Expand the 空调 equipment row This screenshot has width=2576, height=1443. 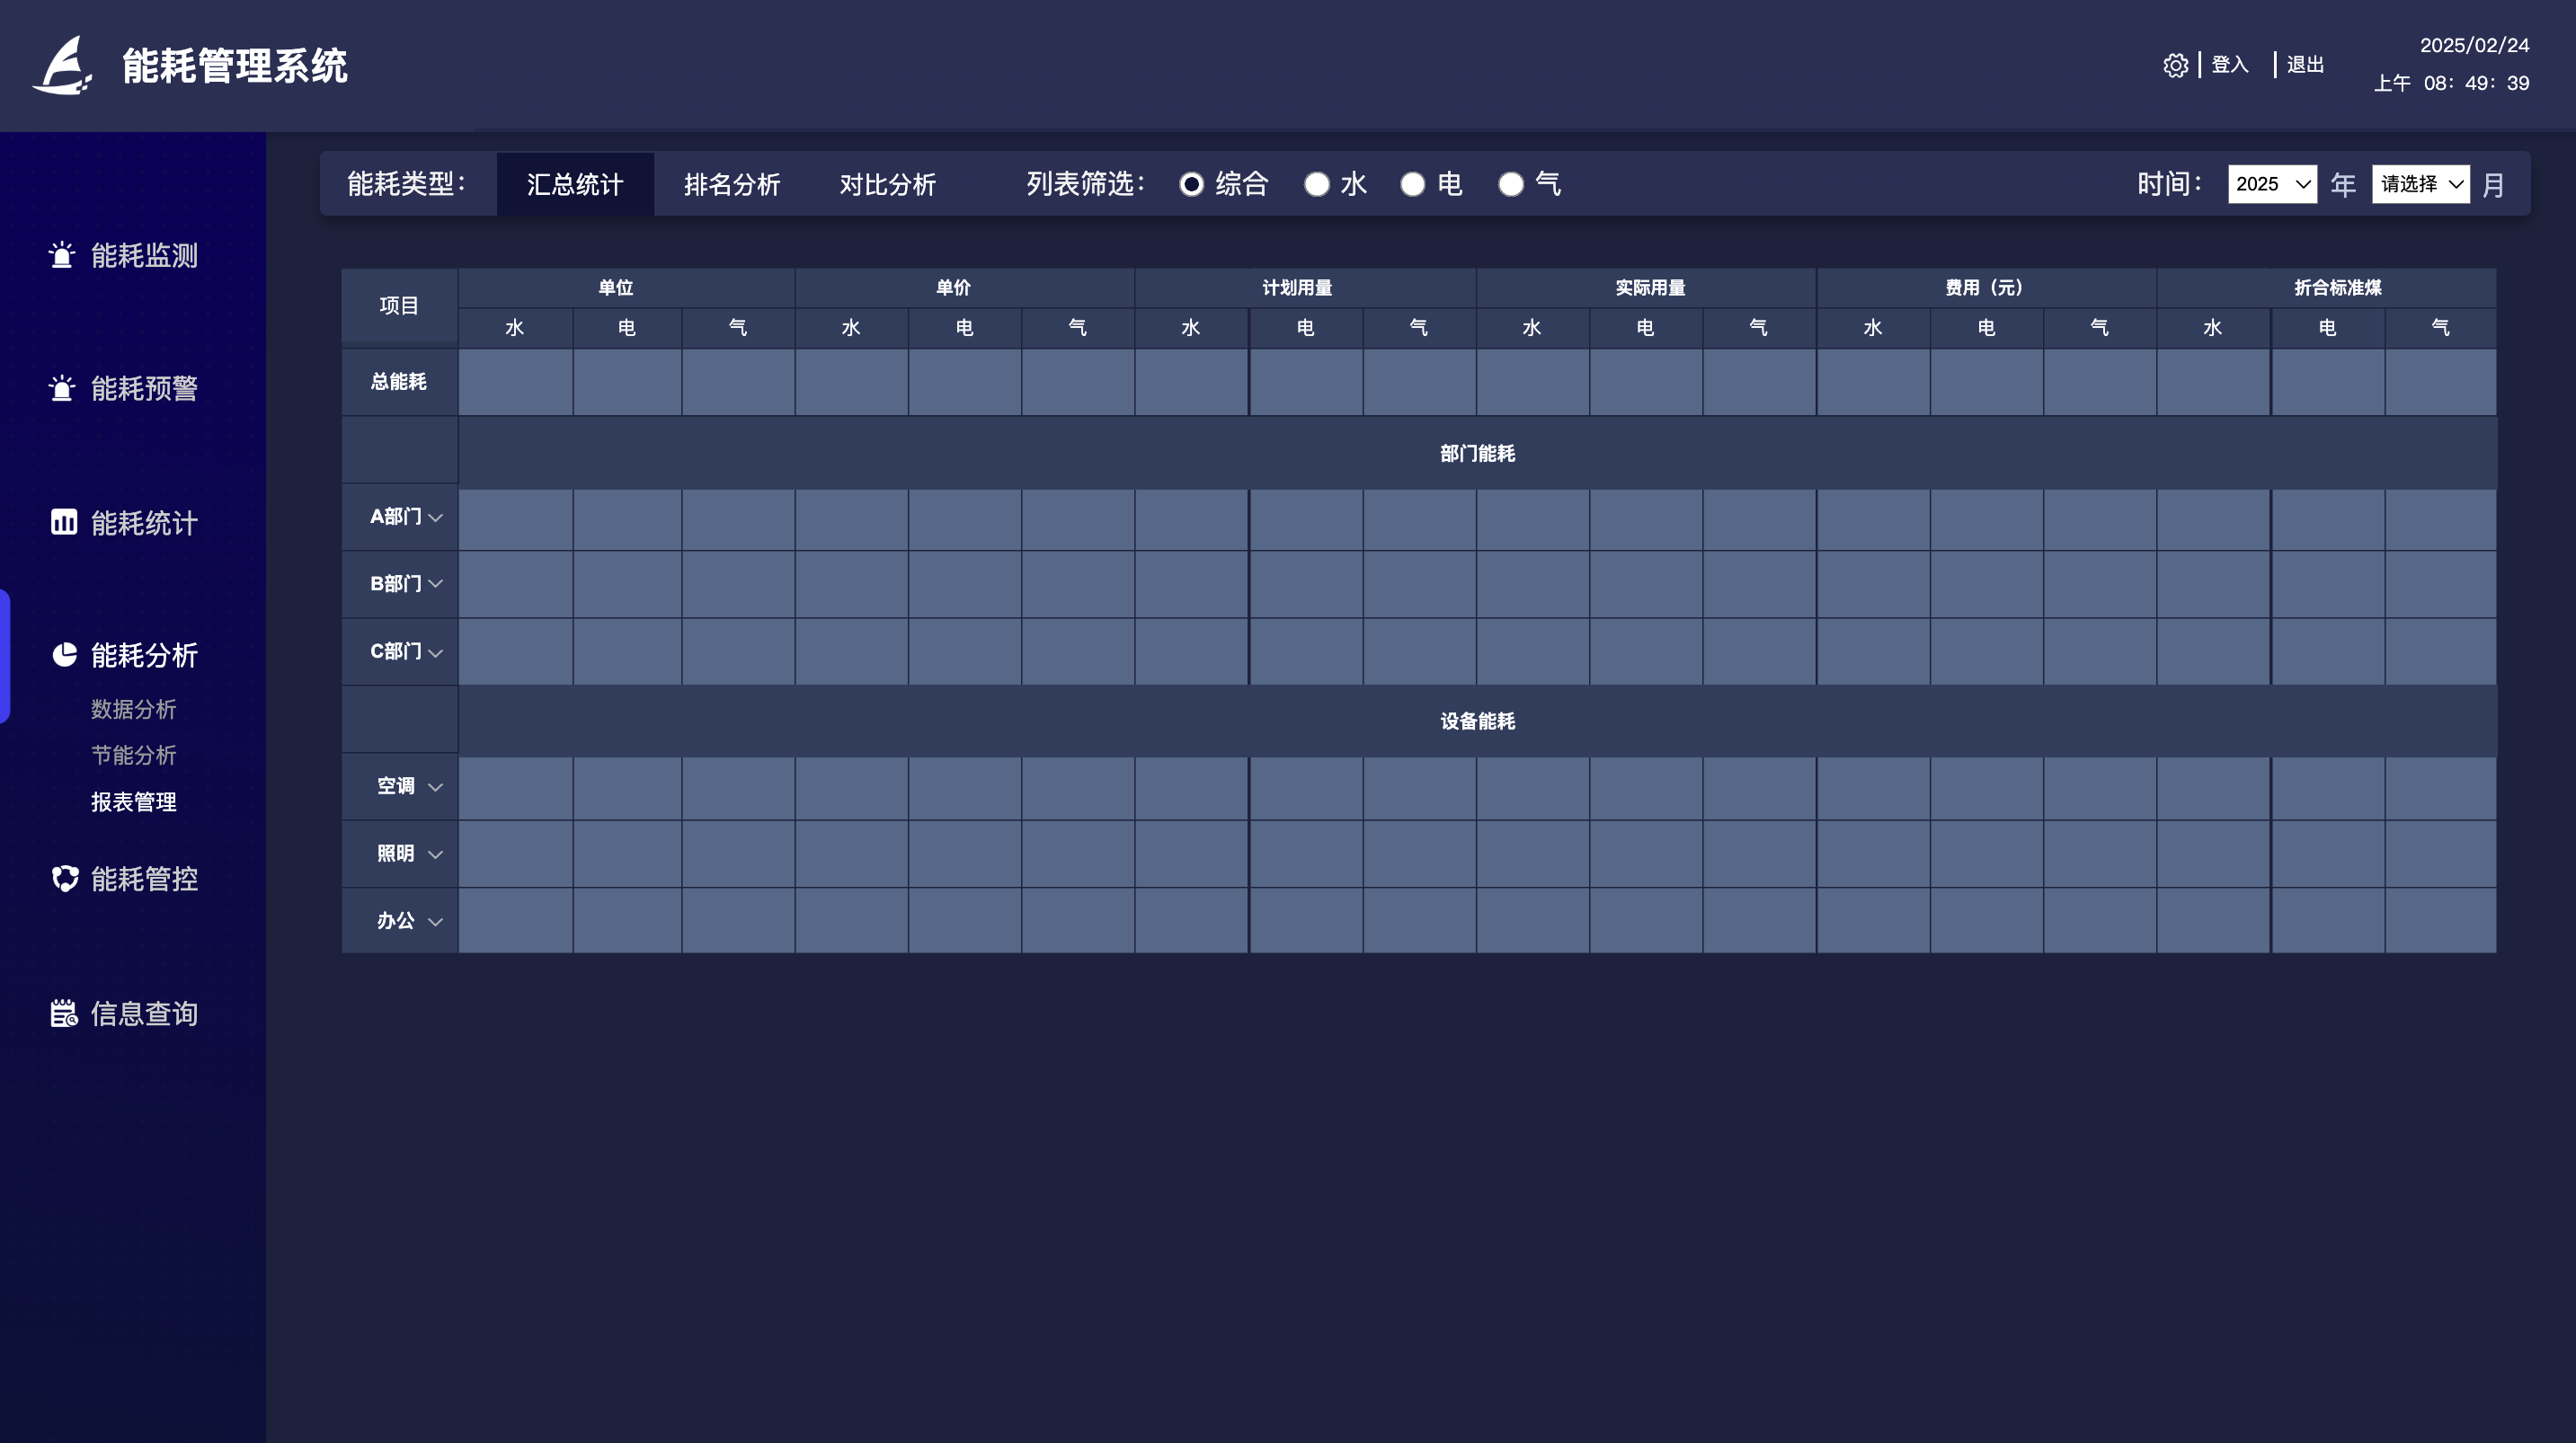click(x=435, y=787)
